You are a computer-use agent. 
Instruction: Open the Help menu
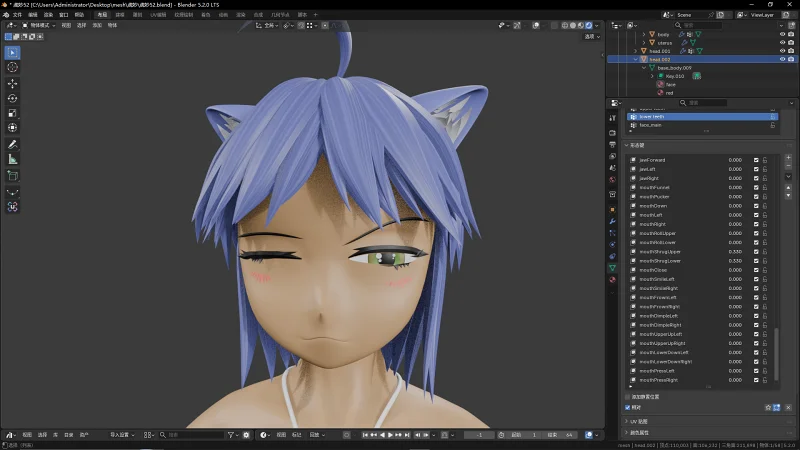80,15
